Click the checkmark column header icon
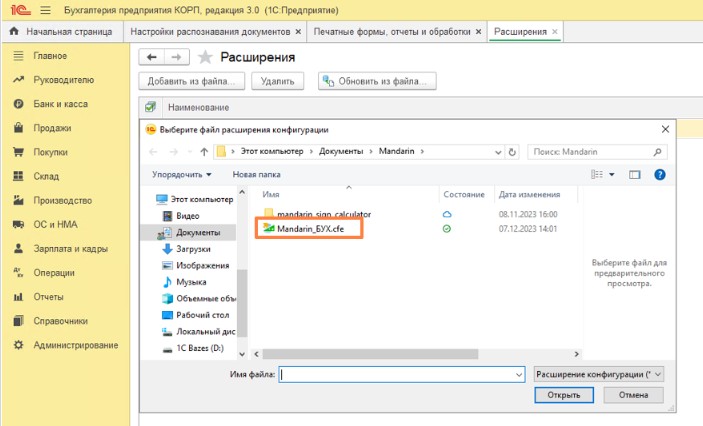Image resolution: width=703 pixels, height=426 pixels. click(150, 107)
